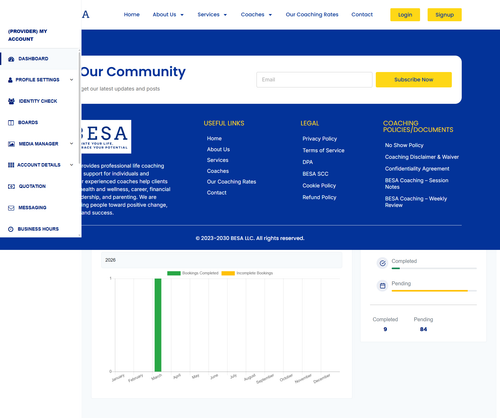Open Identity Check in the sidebar
This screenshot has height=418, width=500.
pos(39,101)
